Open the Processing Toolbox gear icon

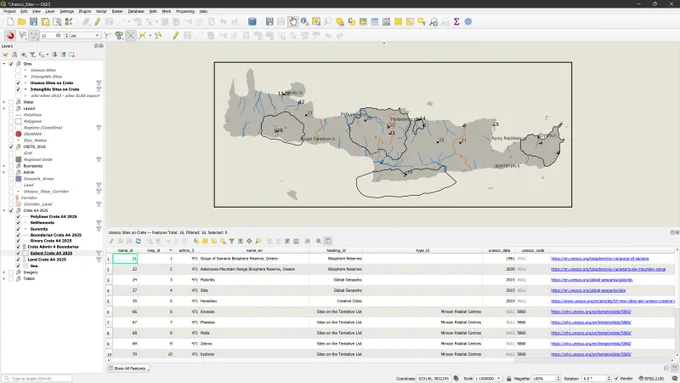(468, 22)
